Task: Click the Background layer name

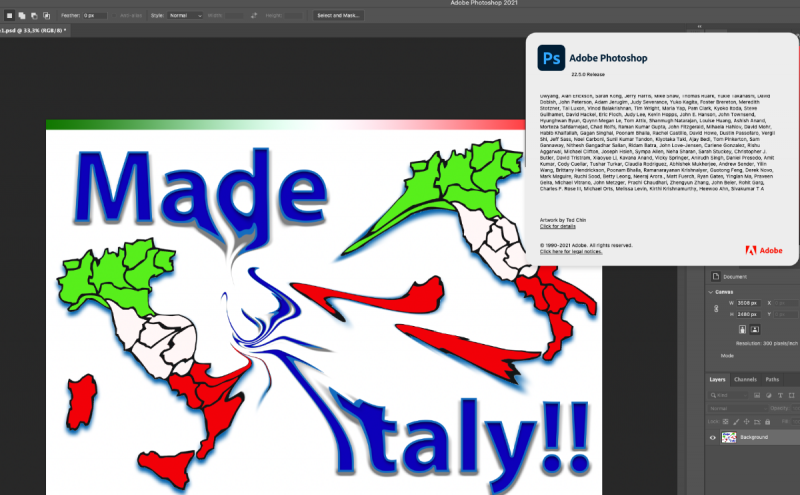Action: 754,437
